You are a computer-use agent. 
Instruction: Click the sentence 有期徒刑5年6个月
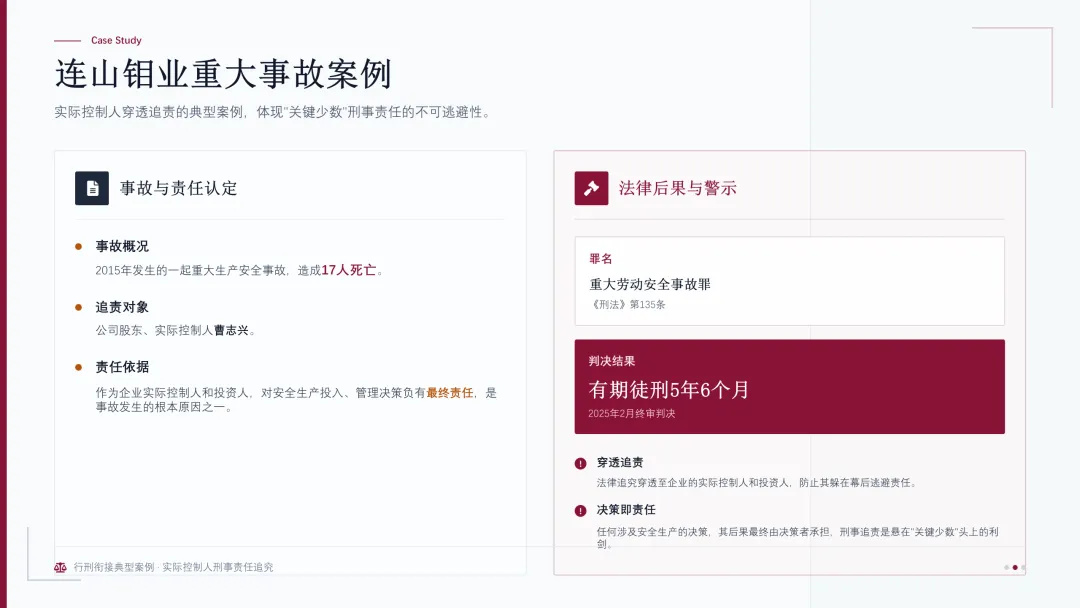tap(669, 390)
